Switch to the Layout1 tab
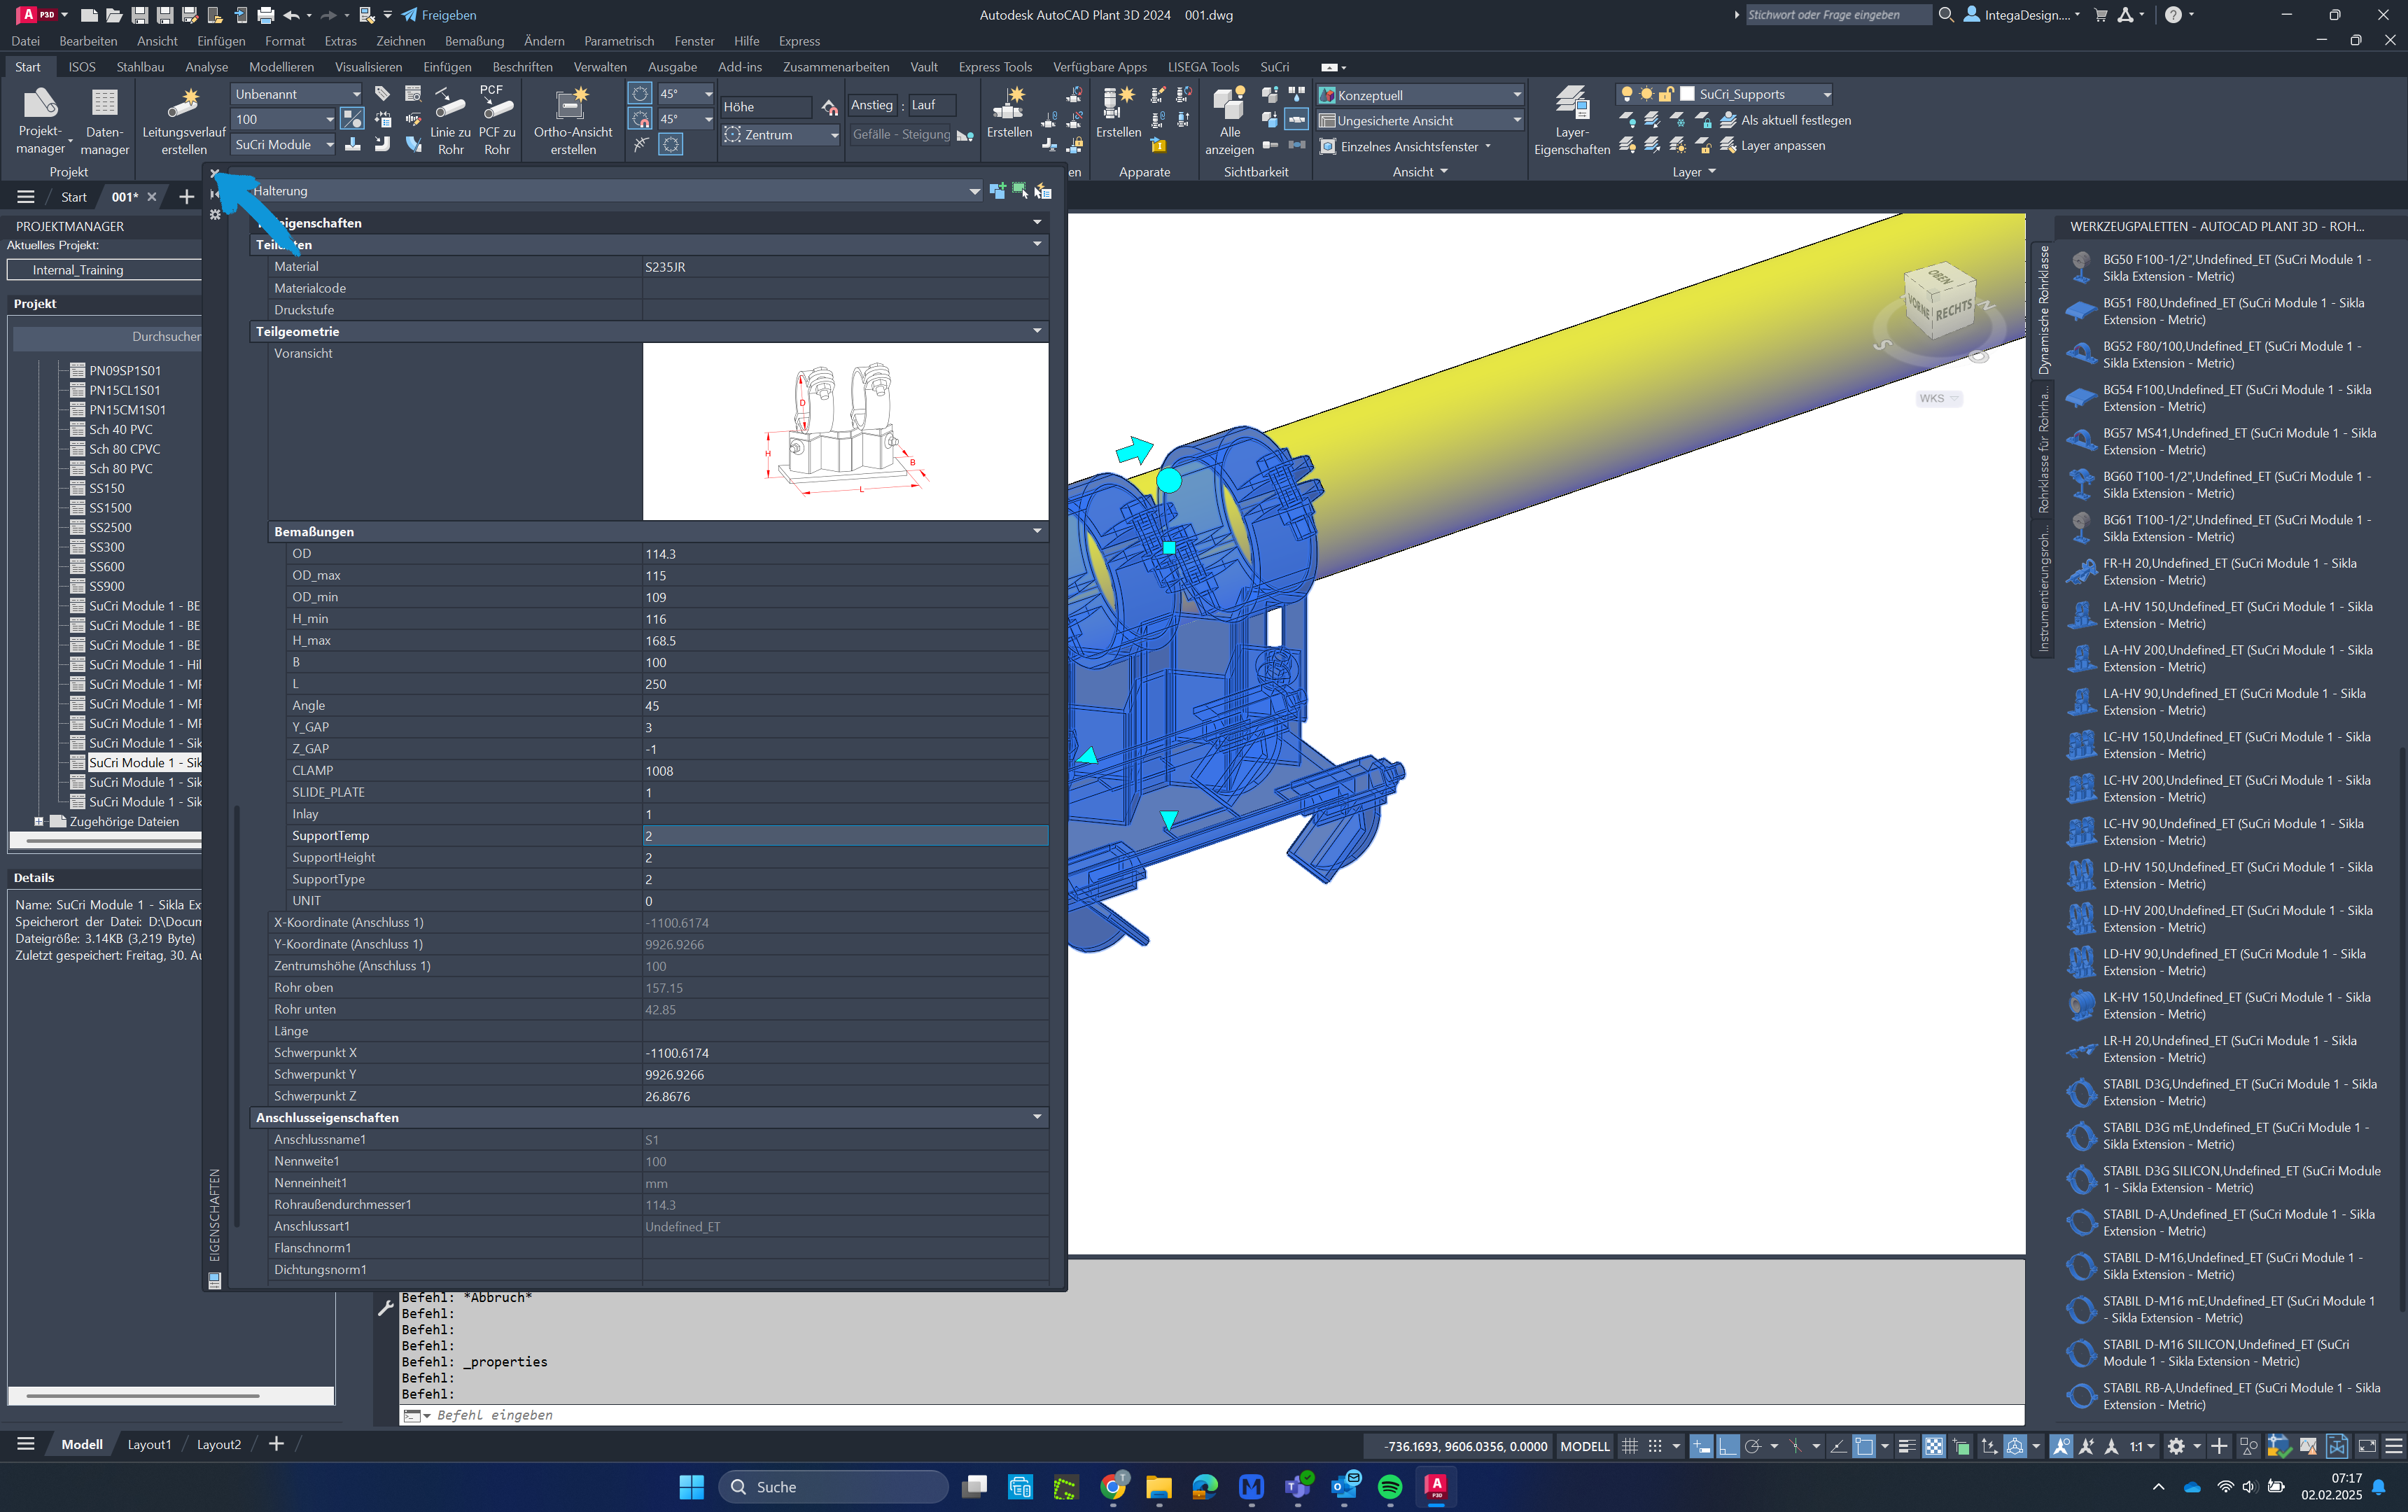 point(149,1445)
